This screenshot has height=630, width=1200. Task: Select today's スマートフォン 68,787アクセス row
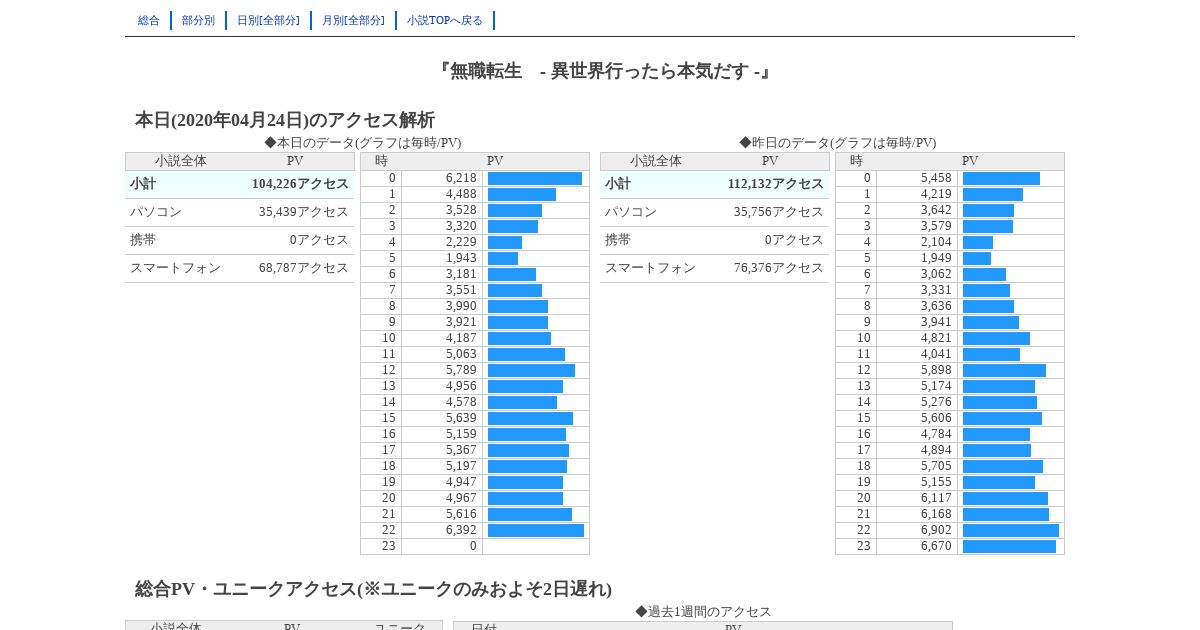[240, 268]
